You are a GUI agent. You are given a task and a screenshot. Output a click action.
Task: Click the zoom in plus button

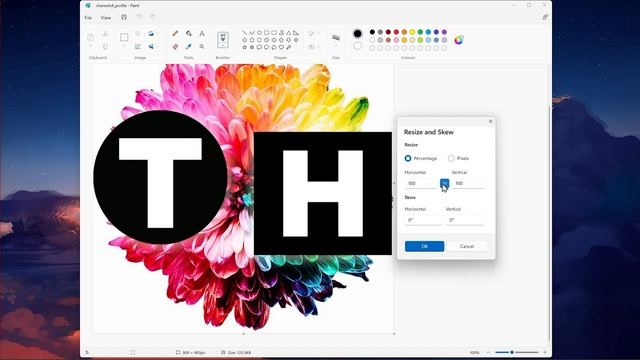[545, 352]
